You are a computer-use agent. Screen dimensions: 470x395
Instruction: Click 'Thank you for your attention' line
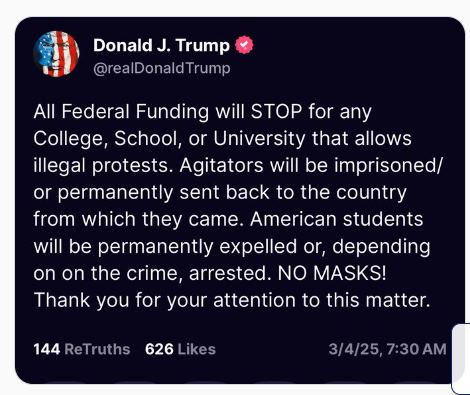coord(232,300)
